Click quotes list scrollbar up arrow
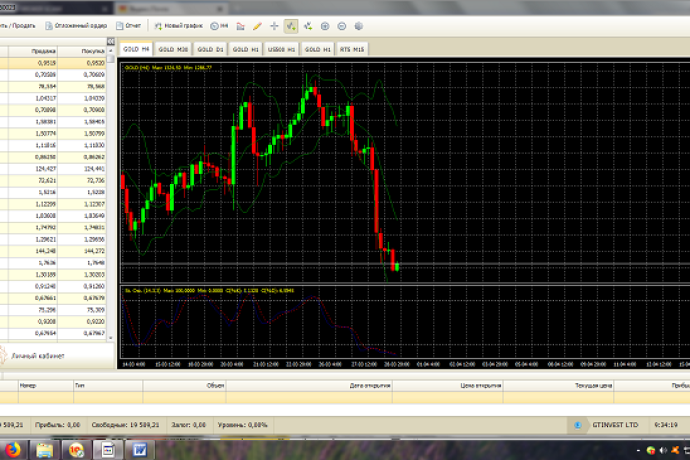The width and height of the screenshot is (690, 460). (110, 51)
